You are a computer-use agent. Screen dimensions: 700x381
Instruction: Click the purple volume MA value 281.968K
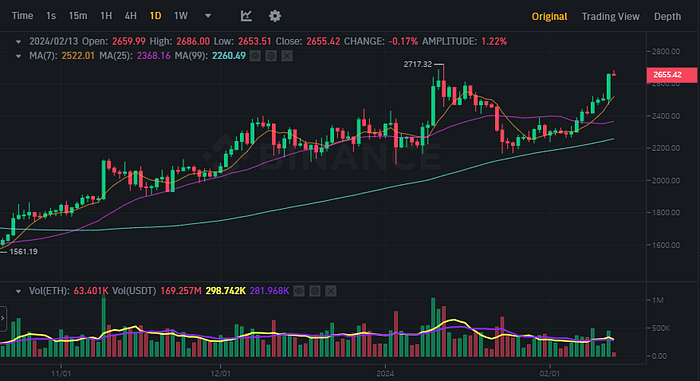[269, 291]
